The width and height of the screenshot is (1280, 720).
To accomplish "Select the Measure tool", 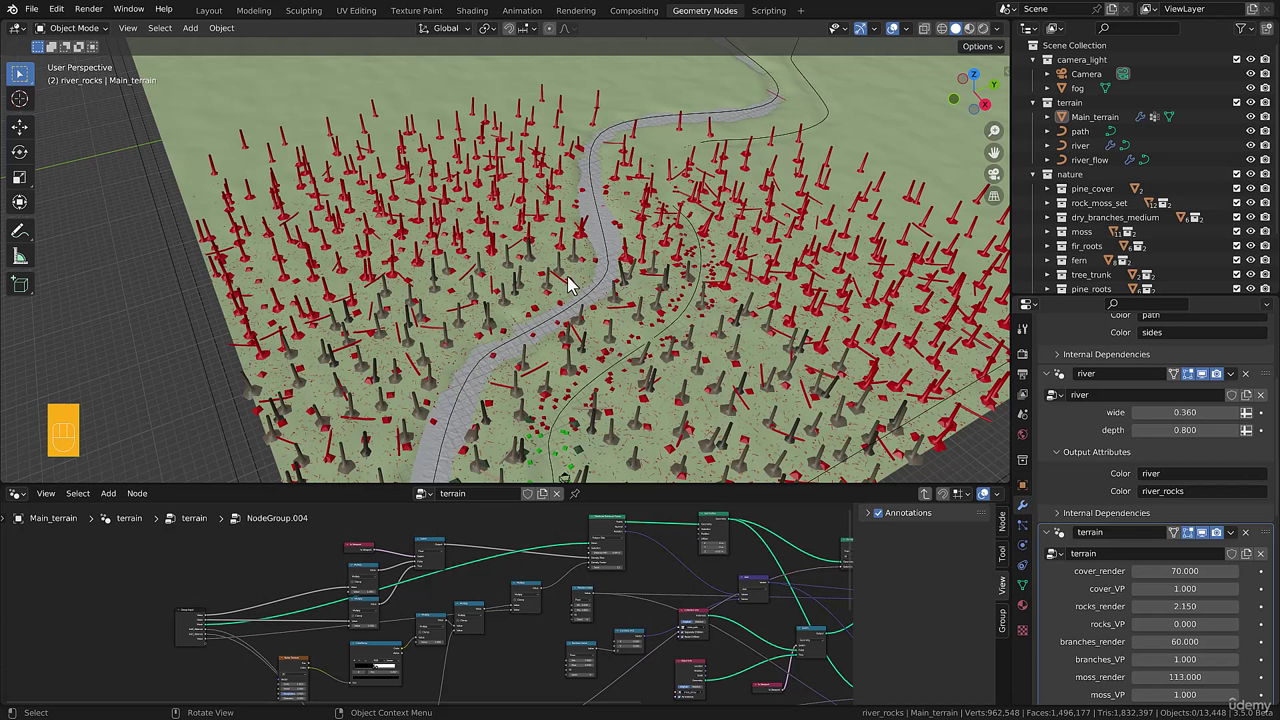I will coord(19,257).
